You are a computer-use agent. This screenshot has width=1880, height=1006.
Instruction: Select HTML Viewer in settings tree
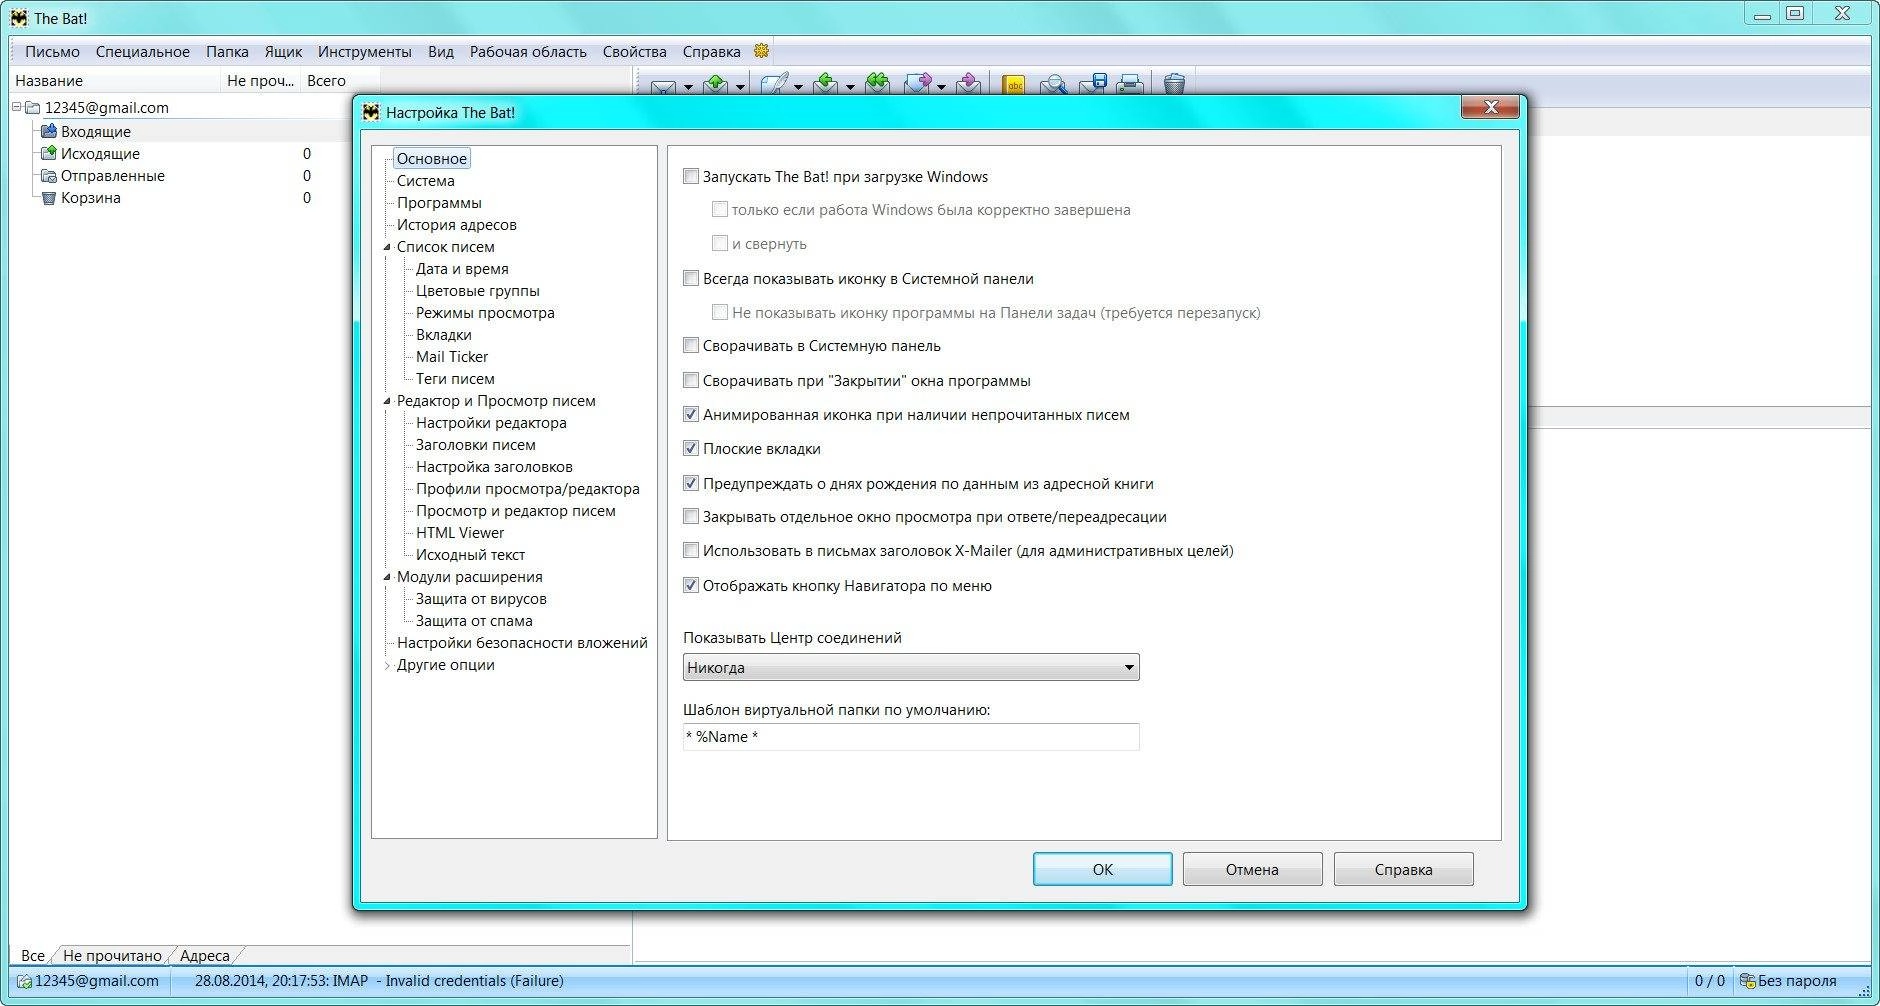(x=460, y=533)
